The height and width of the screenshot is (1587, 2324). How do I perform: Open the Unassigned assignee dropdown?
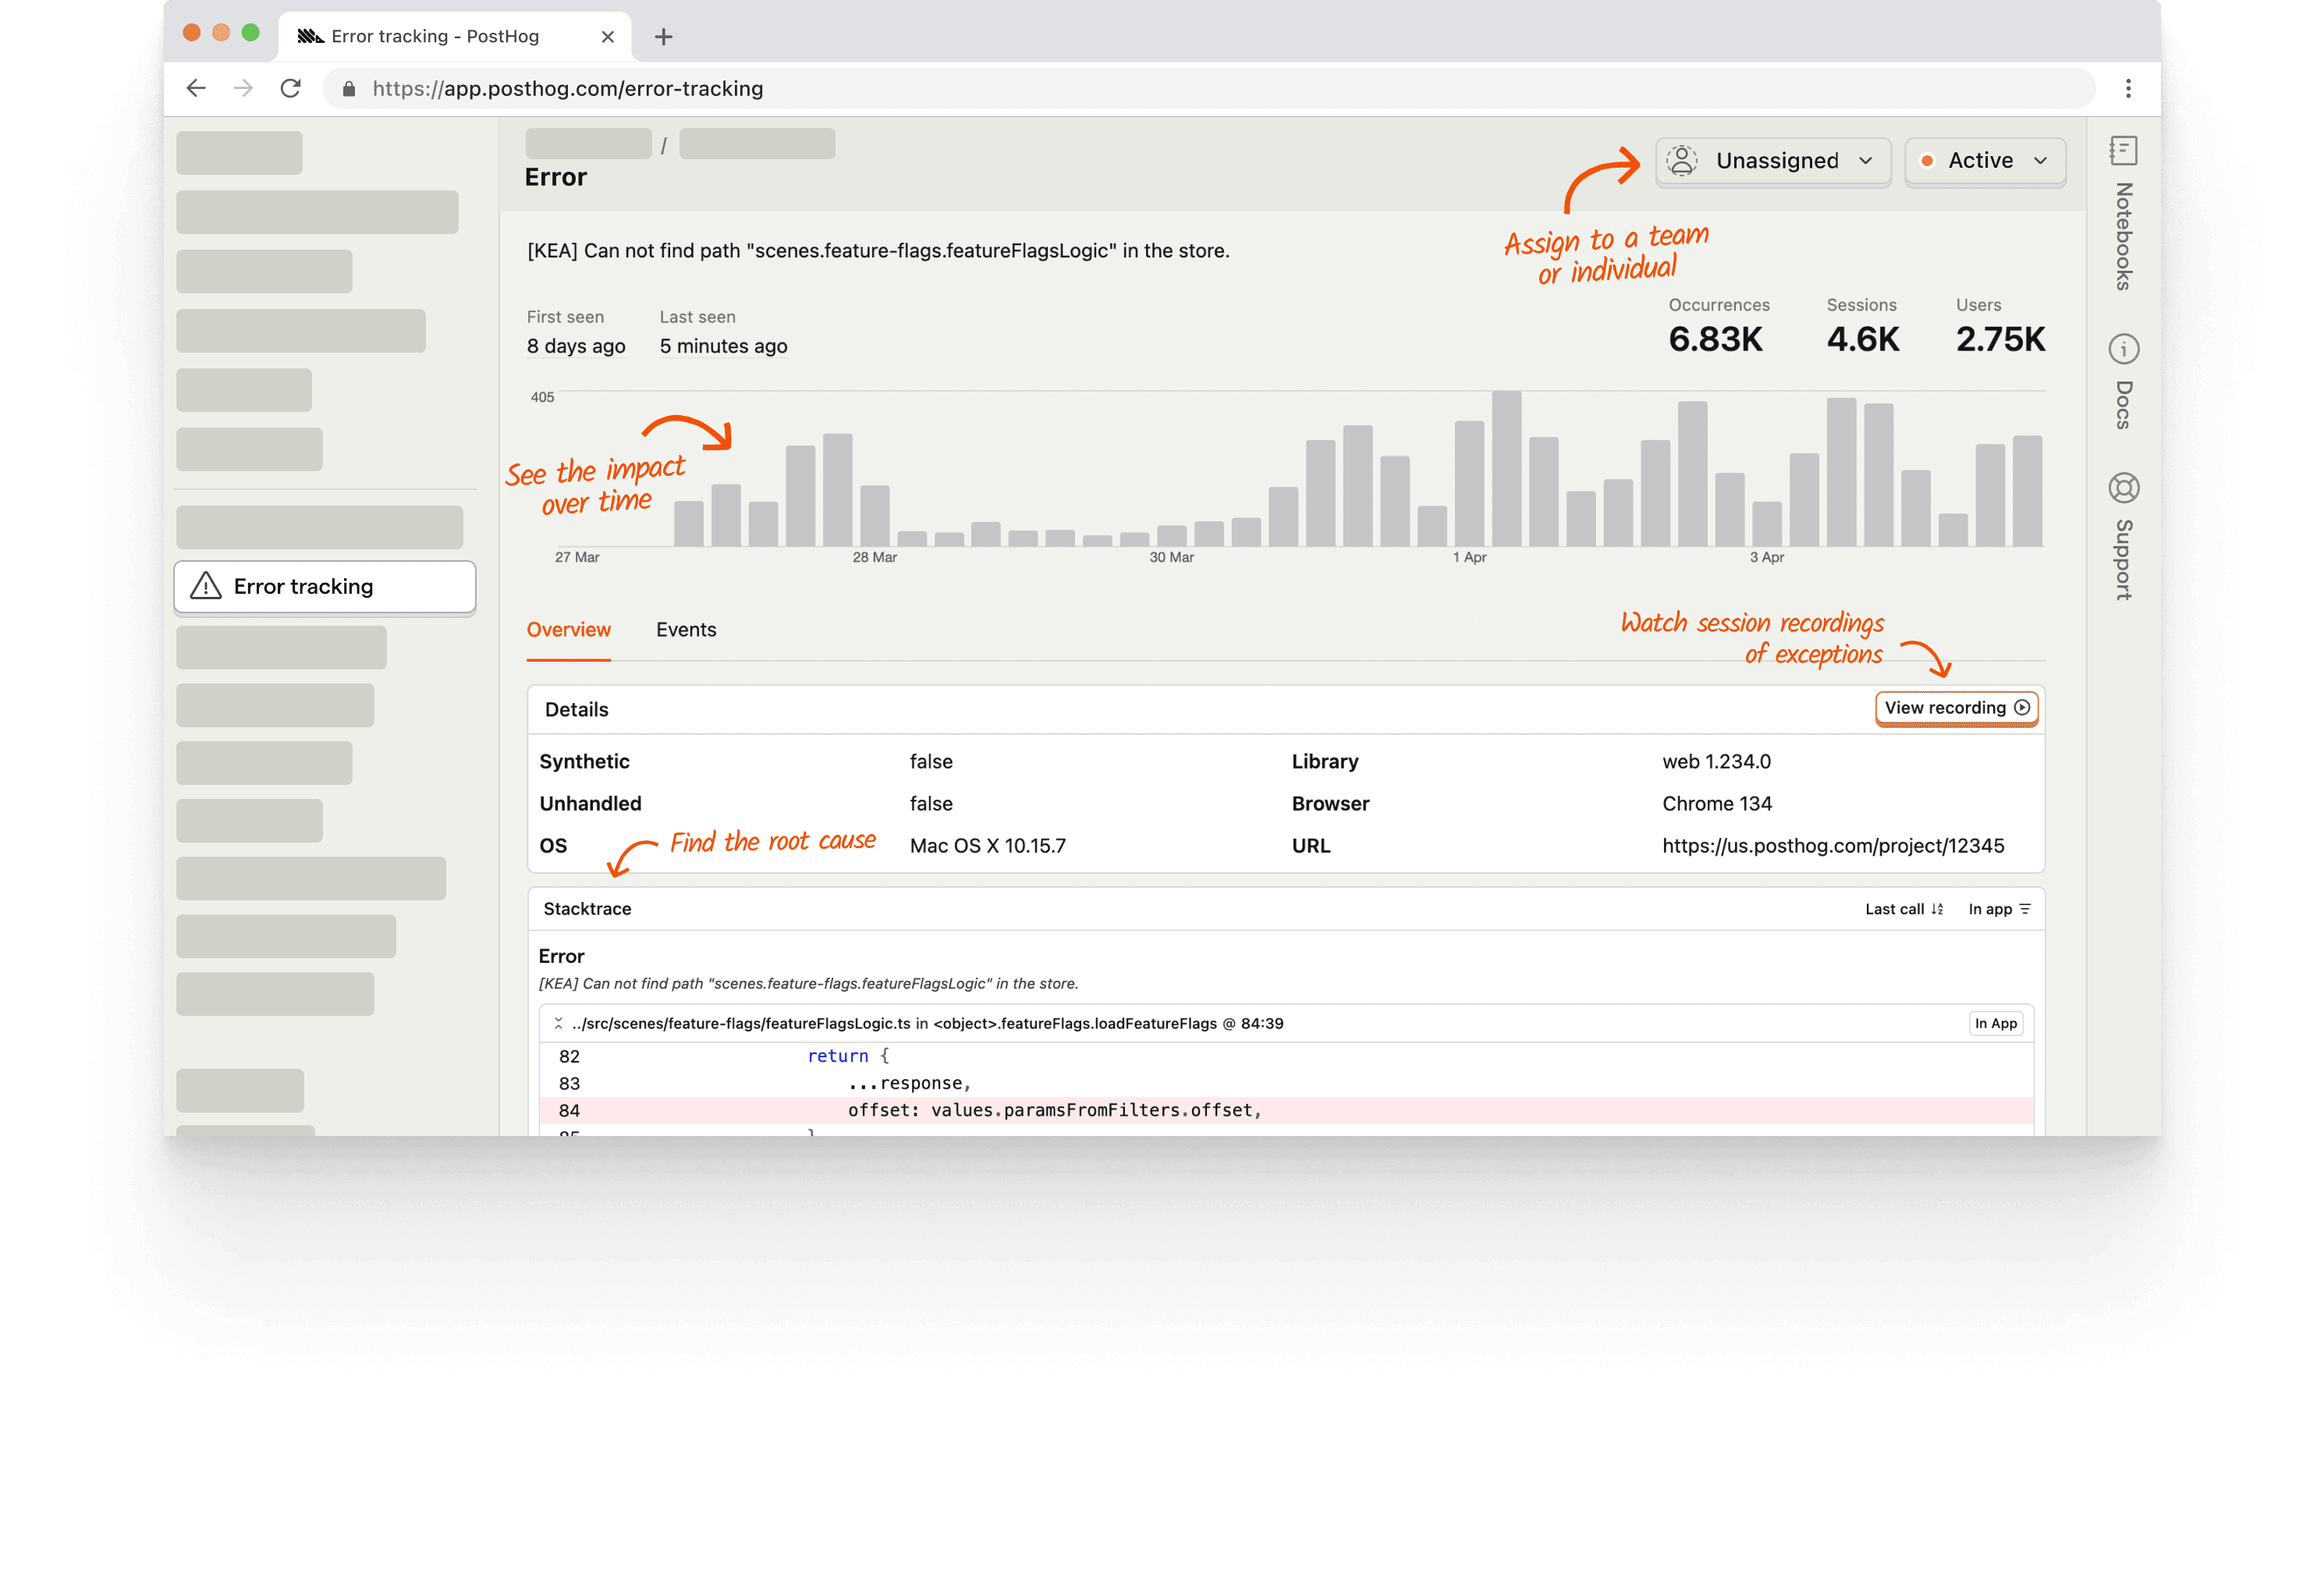click(1773, 161)
